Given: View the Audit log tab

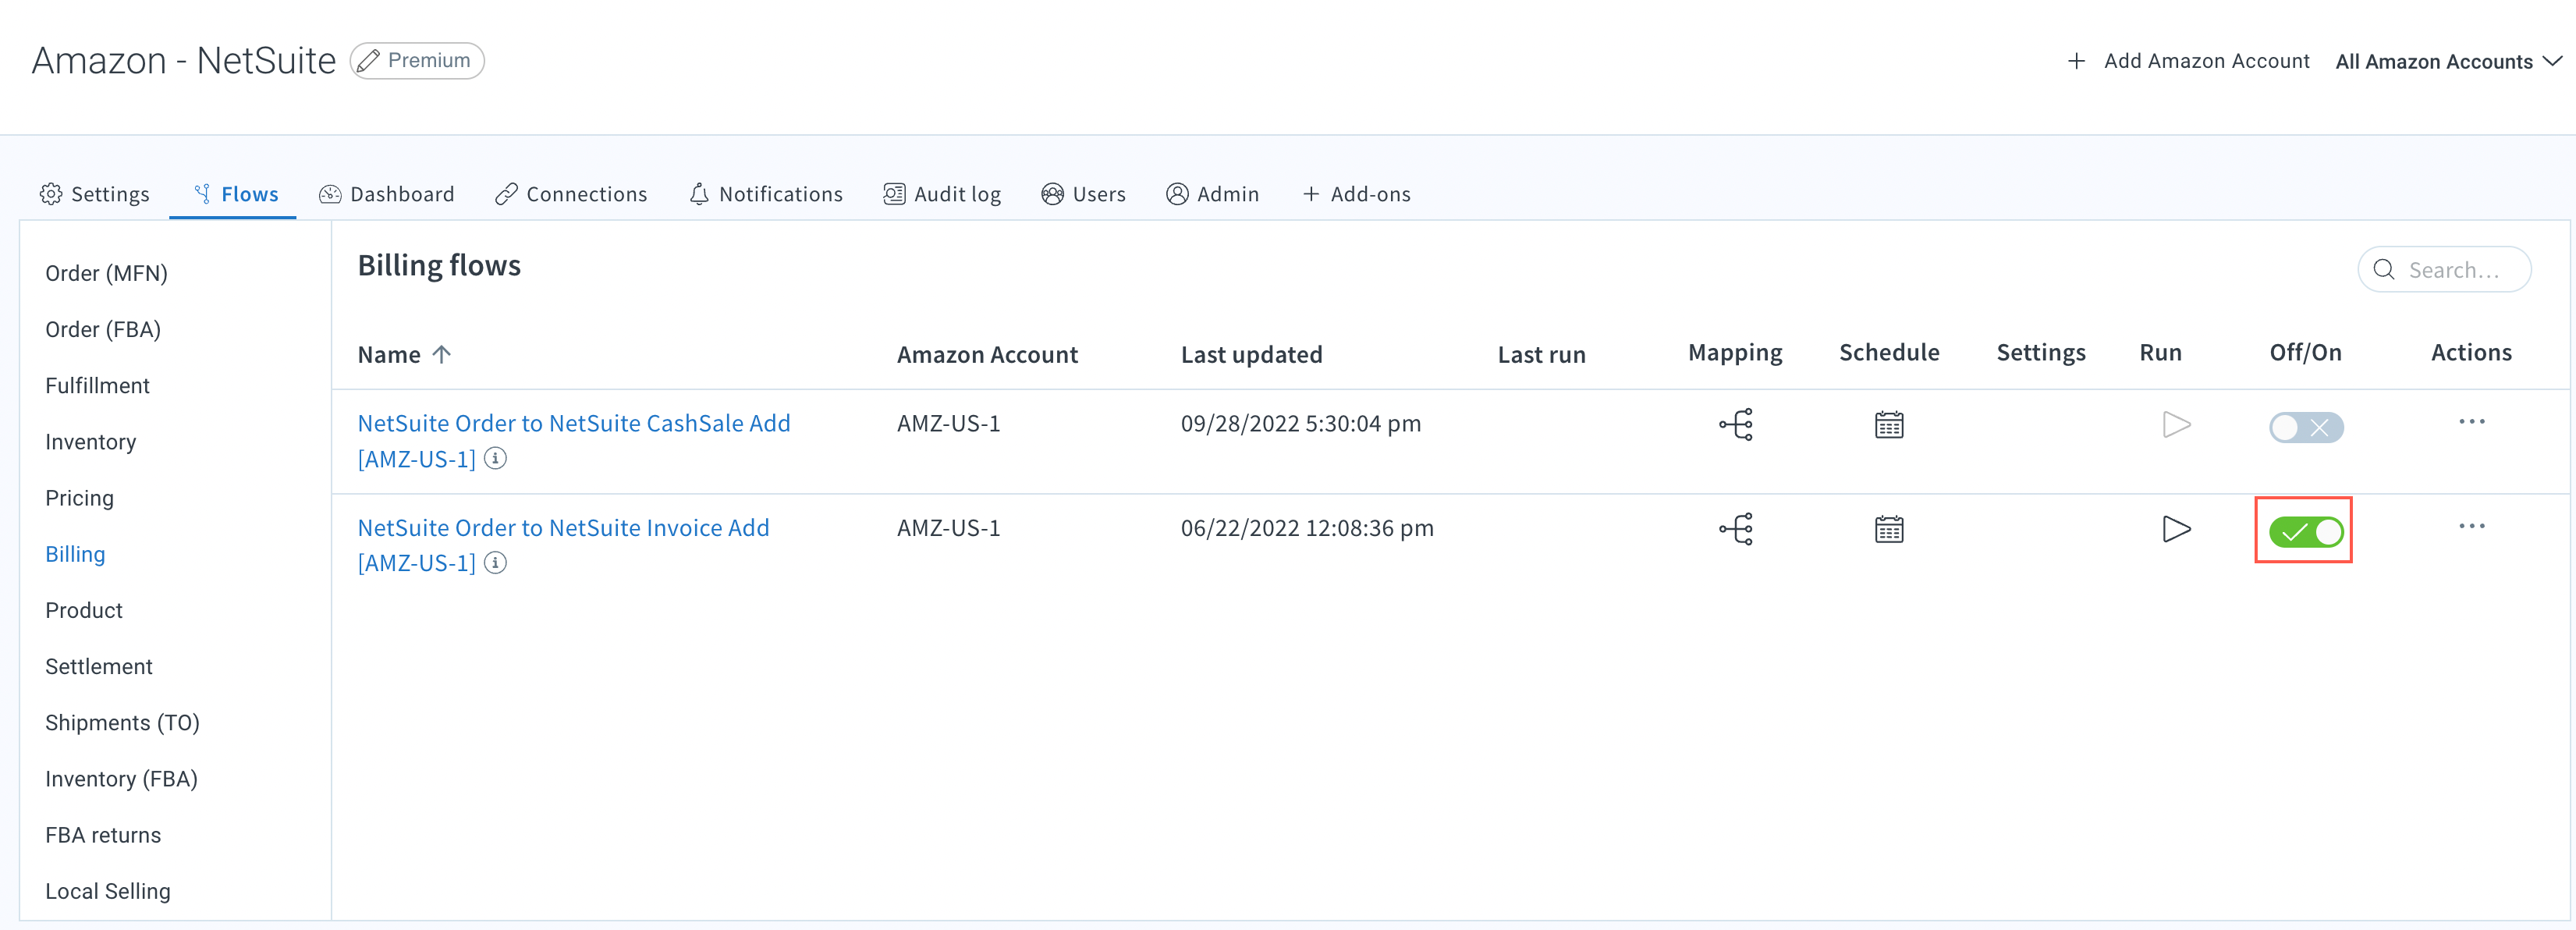Looking at the screenshot, I should pos(942,194).
